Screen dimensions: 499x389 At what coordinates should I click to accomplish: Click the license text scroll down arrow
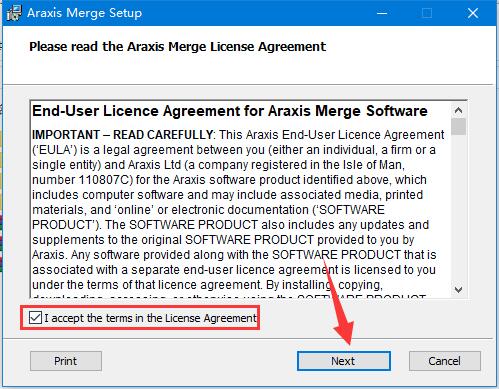[459, 289]
